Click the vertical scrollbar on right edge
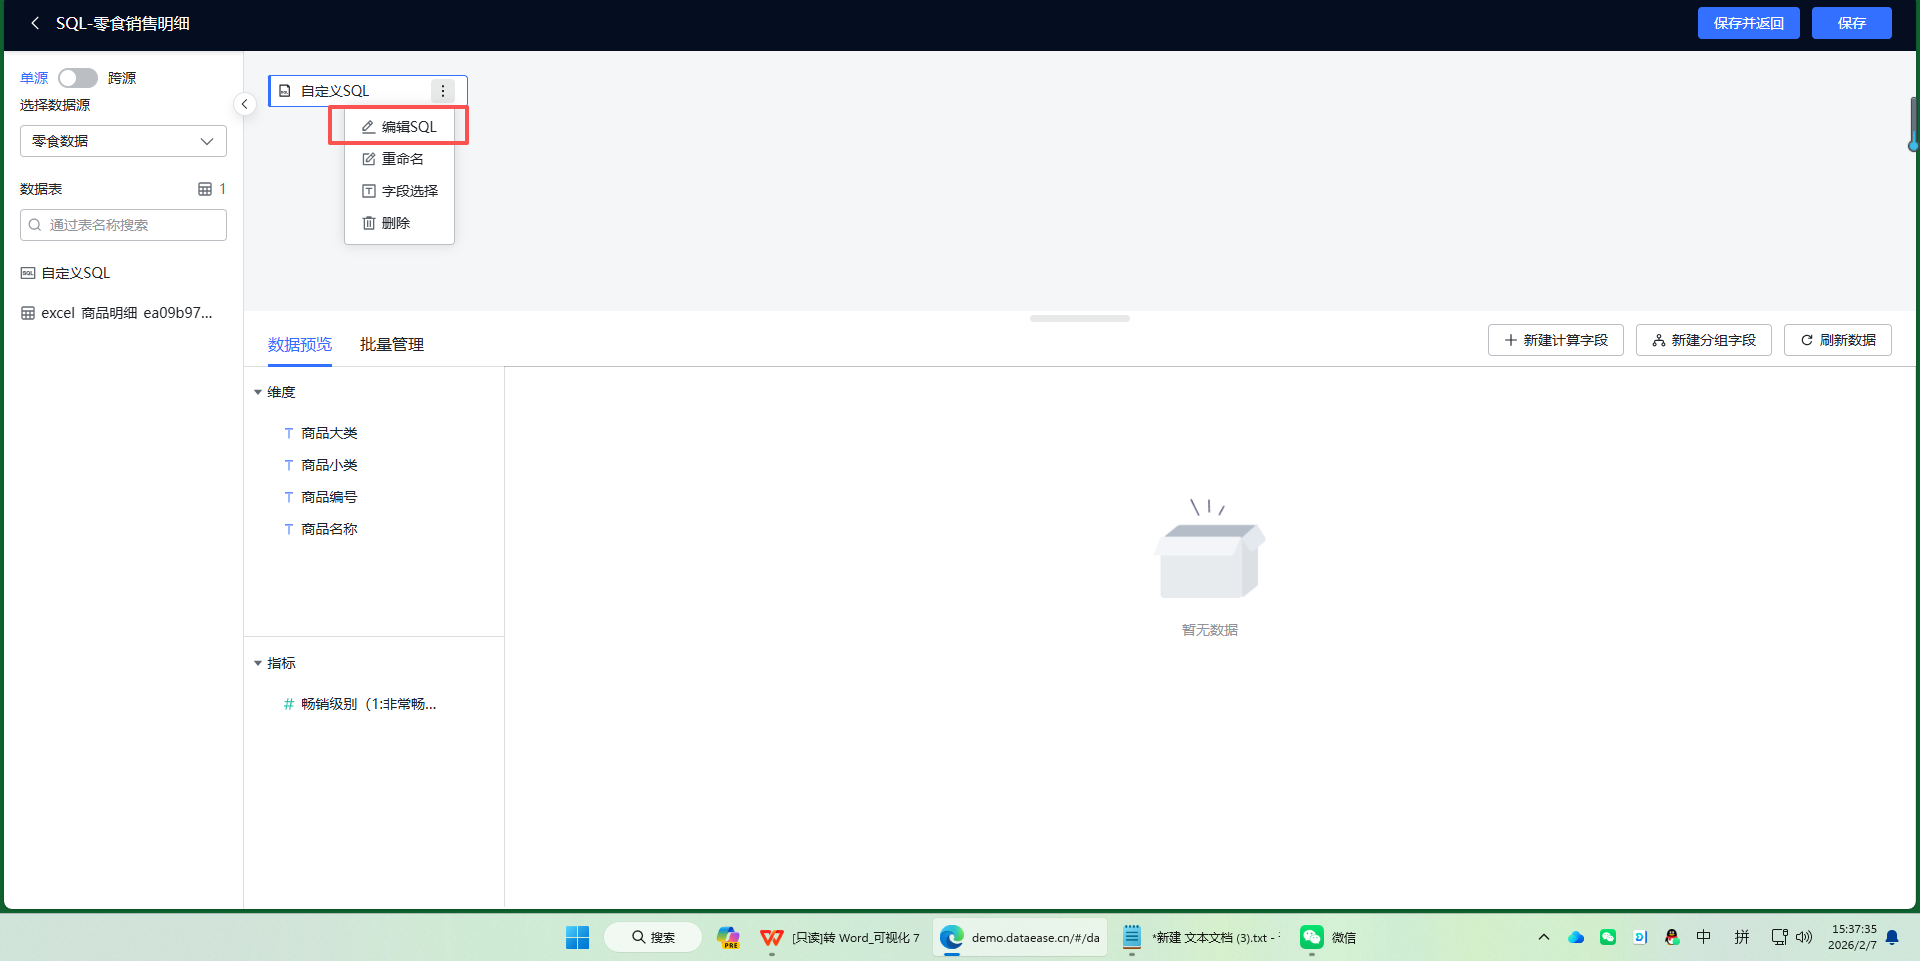1920x961 pixels. click(1913, 124)
